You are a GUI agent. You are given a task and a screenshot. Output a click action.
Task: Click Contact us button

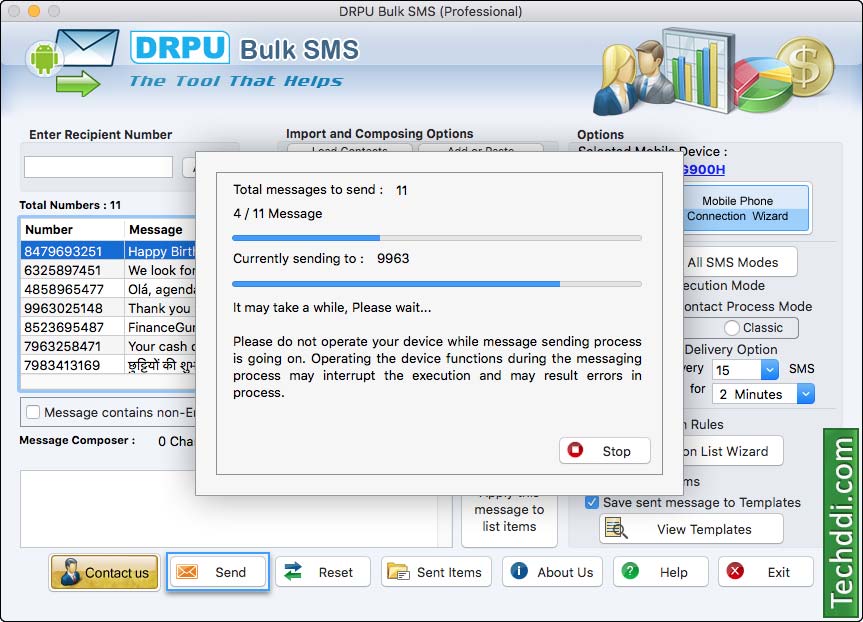pyautogui.click(x=105, y=572)
